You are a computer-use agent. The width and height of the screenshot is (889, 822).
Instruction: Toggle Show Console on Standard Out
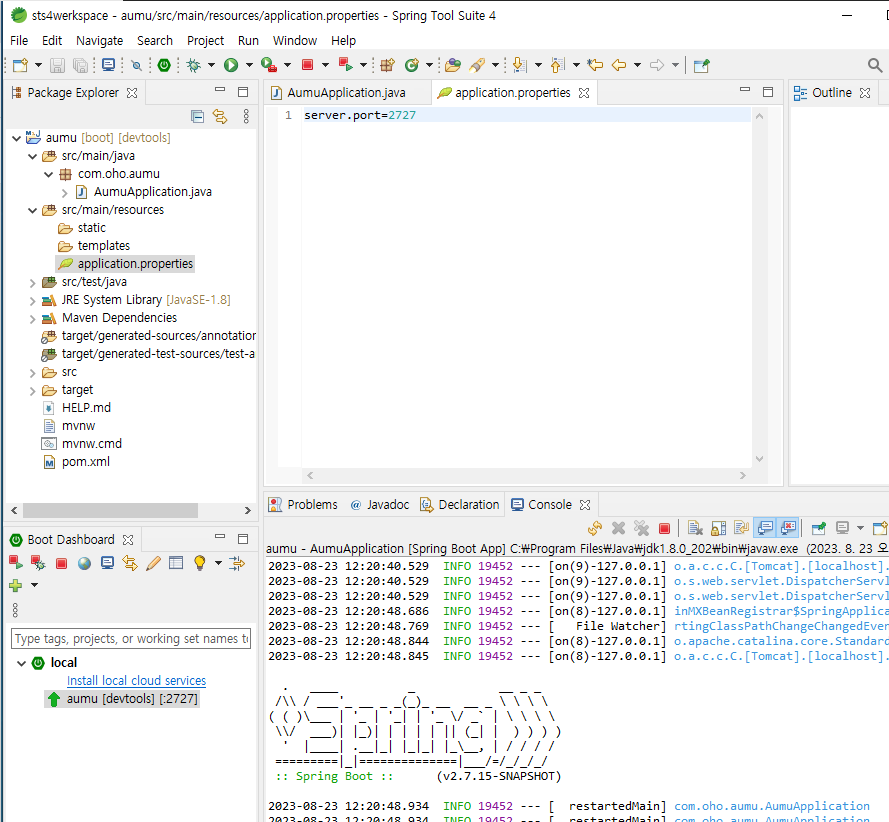click(765, 528)
